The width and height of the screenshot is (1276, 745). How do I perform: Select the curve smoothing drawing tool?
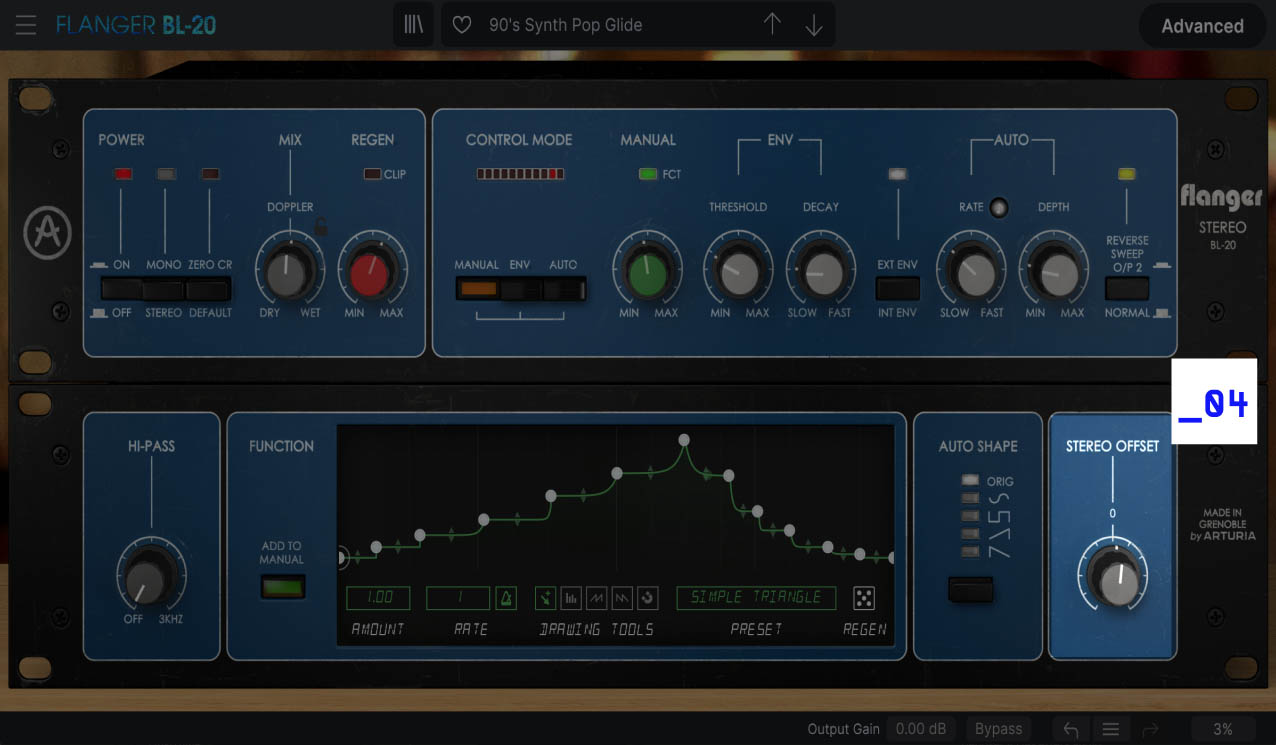(648, 597)
